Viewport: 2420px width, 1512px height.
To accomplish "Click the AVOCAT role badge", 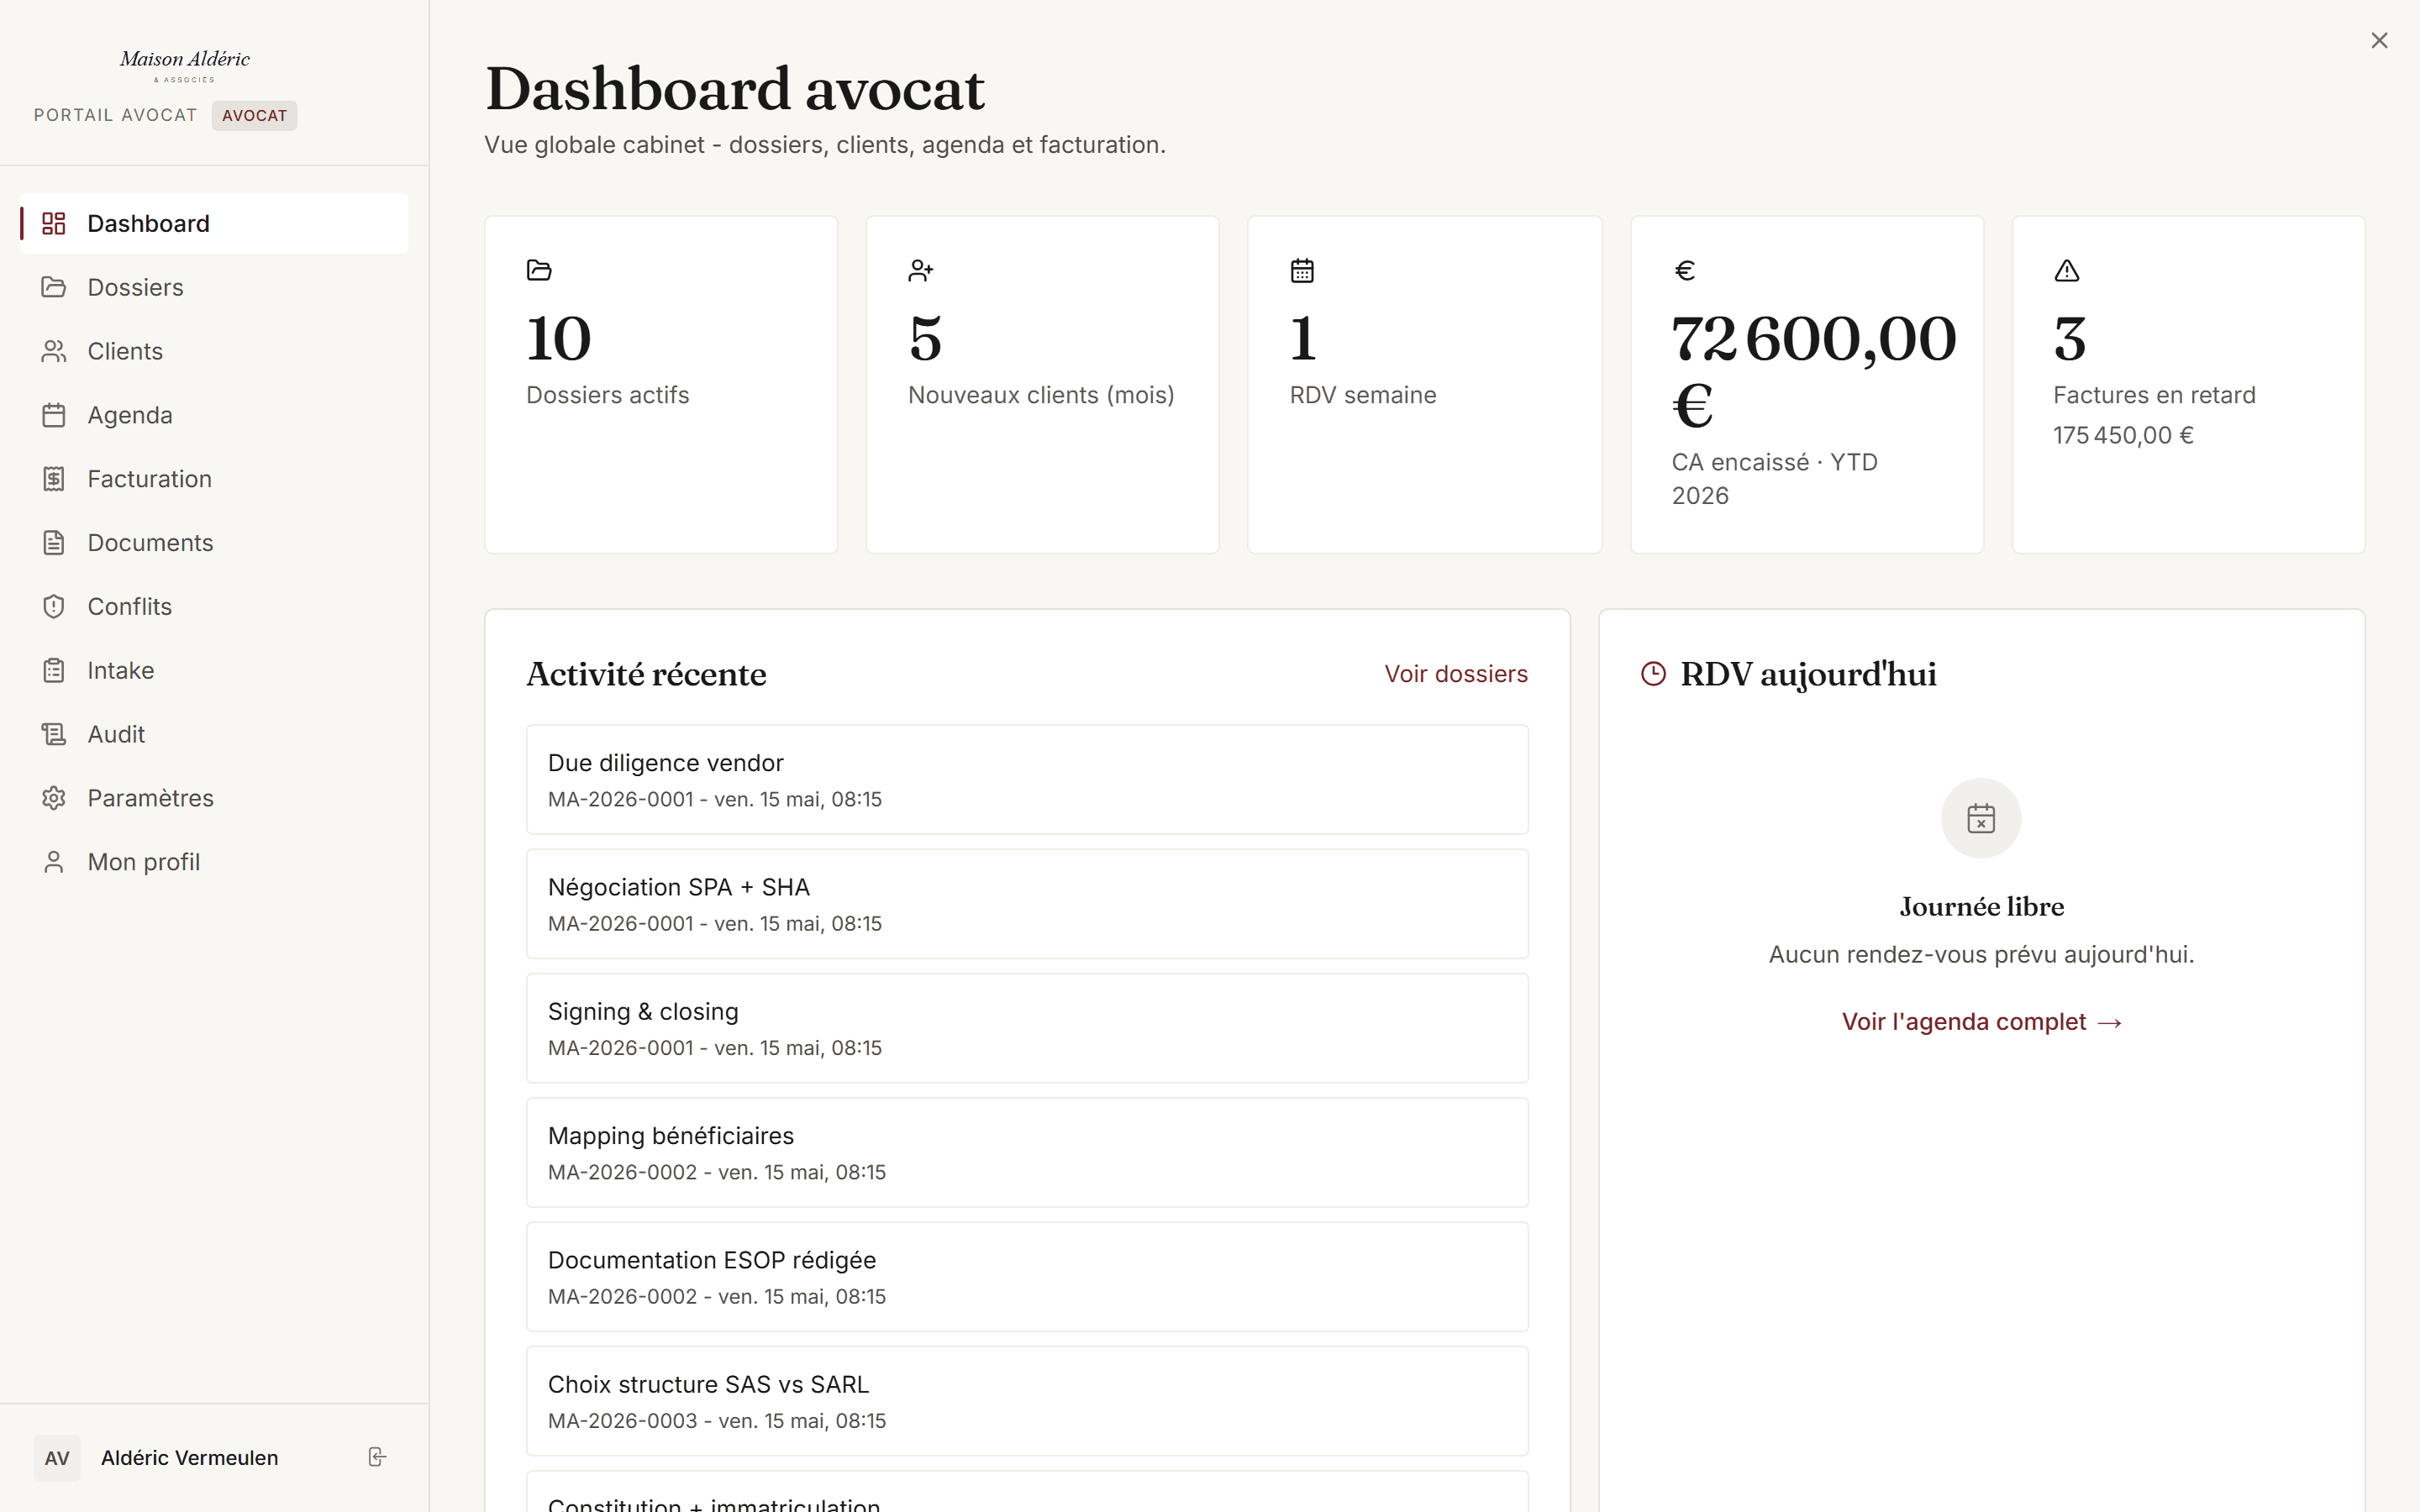I will pyautogui.click(x=254, y=116).
